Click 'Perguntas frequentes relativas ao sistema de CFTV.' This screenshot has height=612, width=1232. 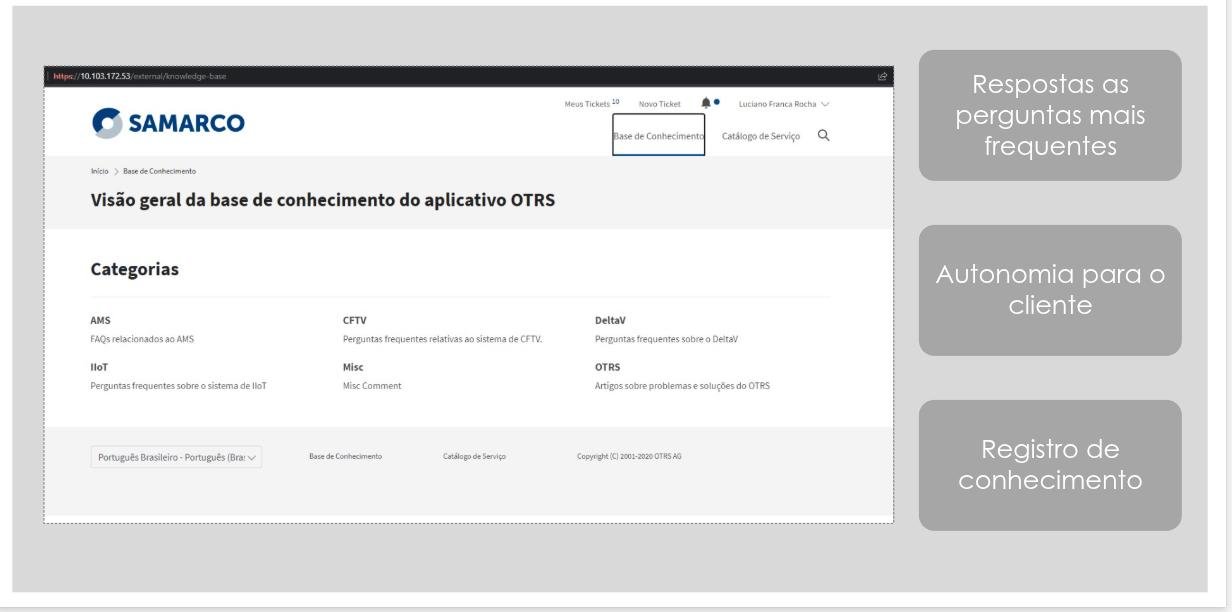[443, 339]
